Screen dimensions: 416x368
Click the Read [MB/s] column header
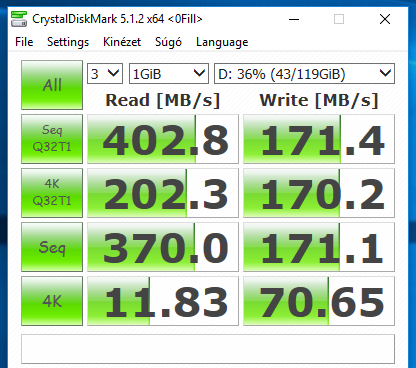tap(163, 100)
